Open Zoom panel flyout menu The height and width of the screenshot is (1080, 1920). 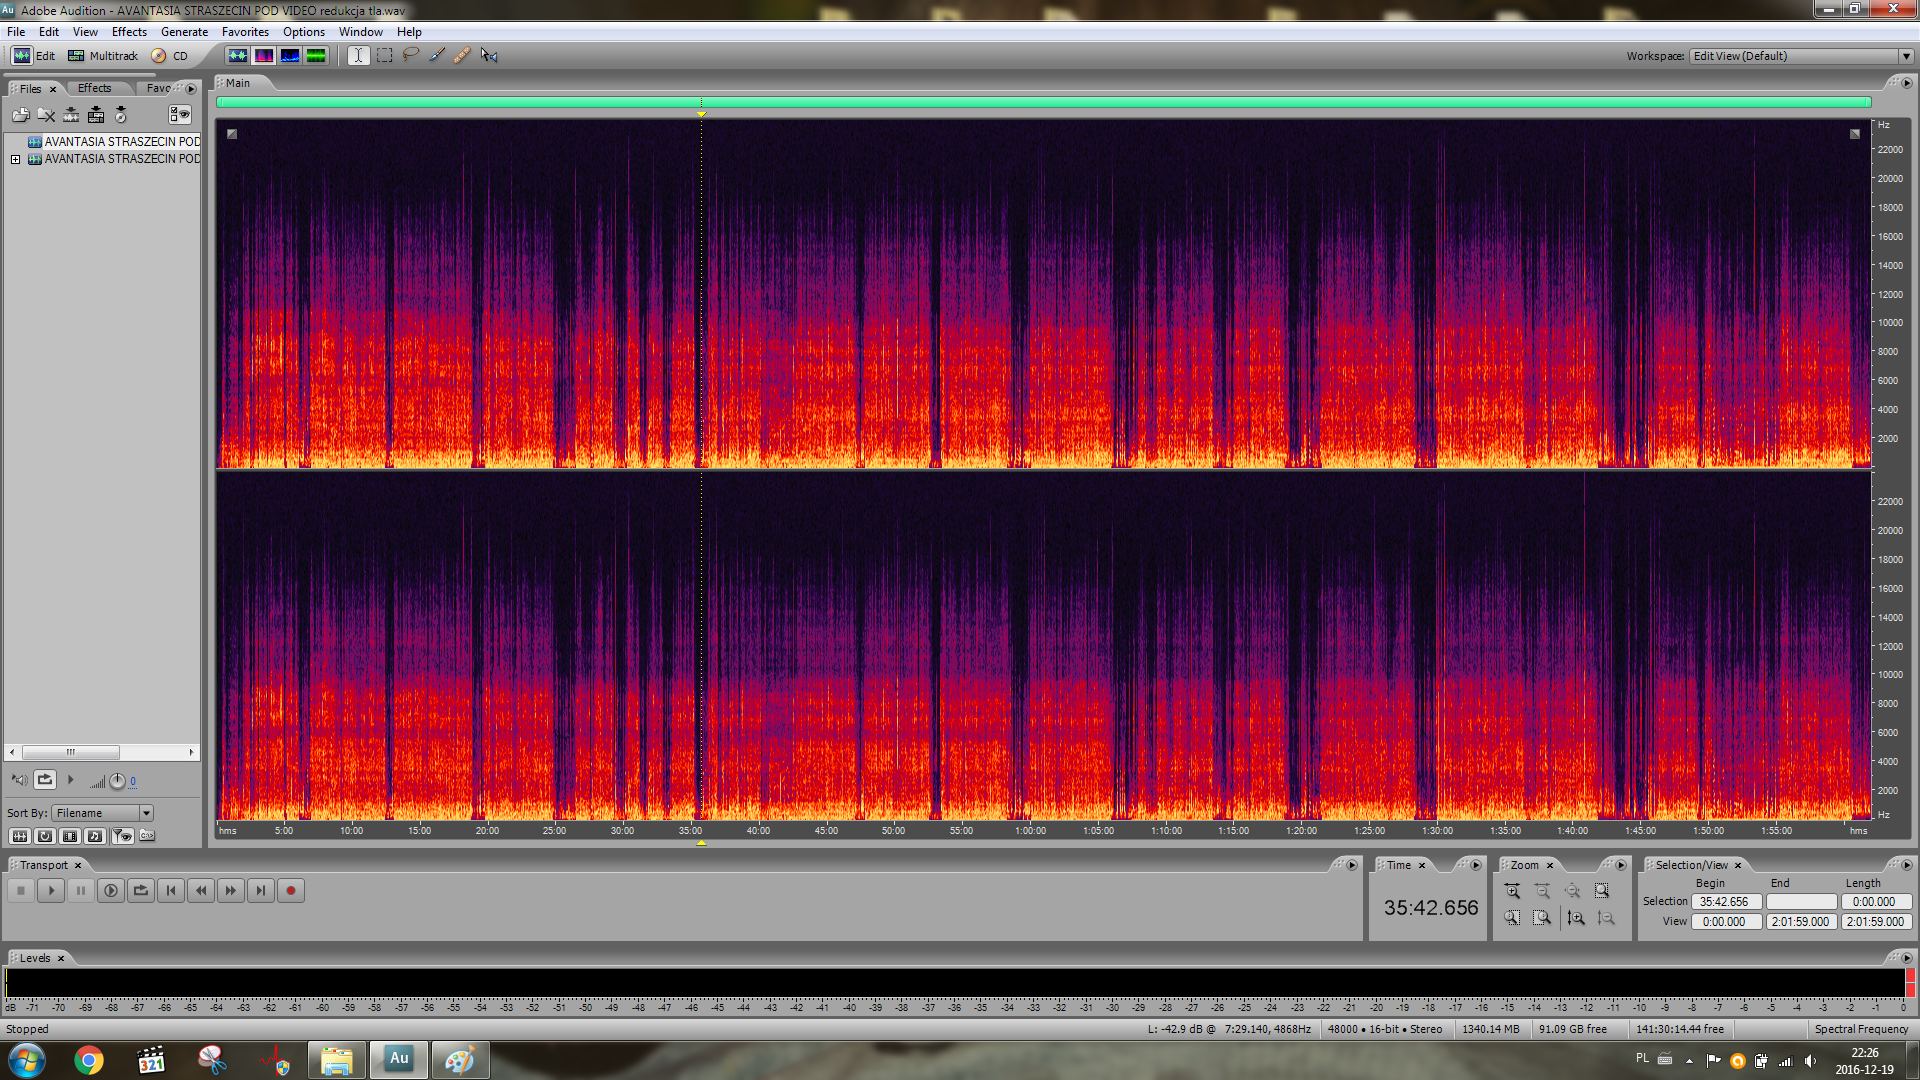(x=1621, y=865)
